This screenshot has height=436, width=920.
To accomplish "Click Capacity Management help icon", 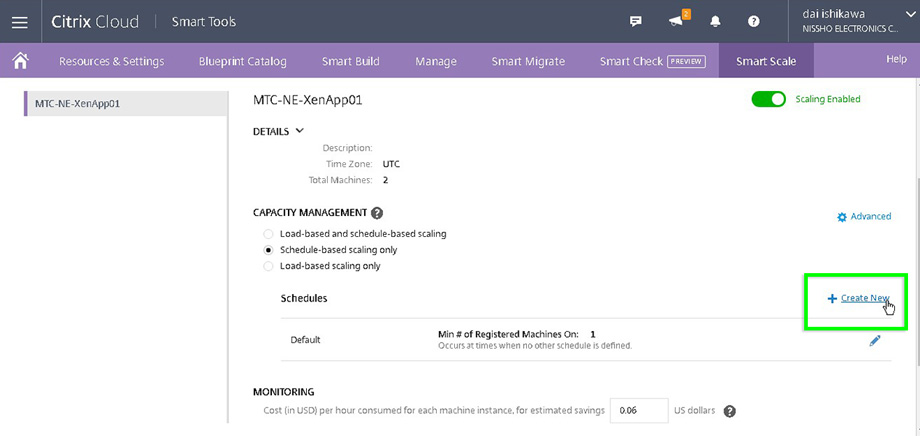I will 377,213.
